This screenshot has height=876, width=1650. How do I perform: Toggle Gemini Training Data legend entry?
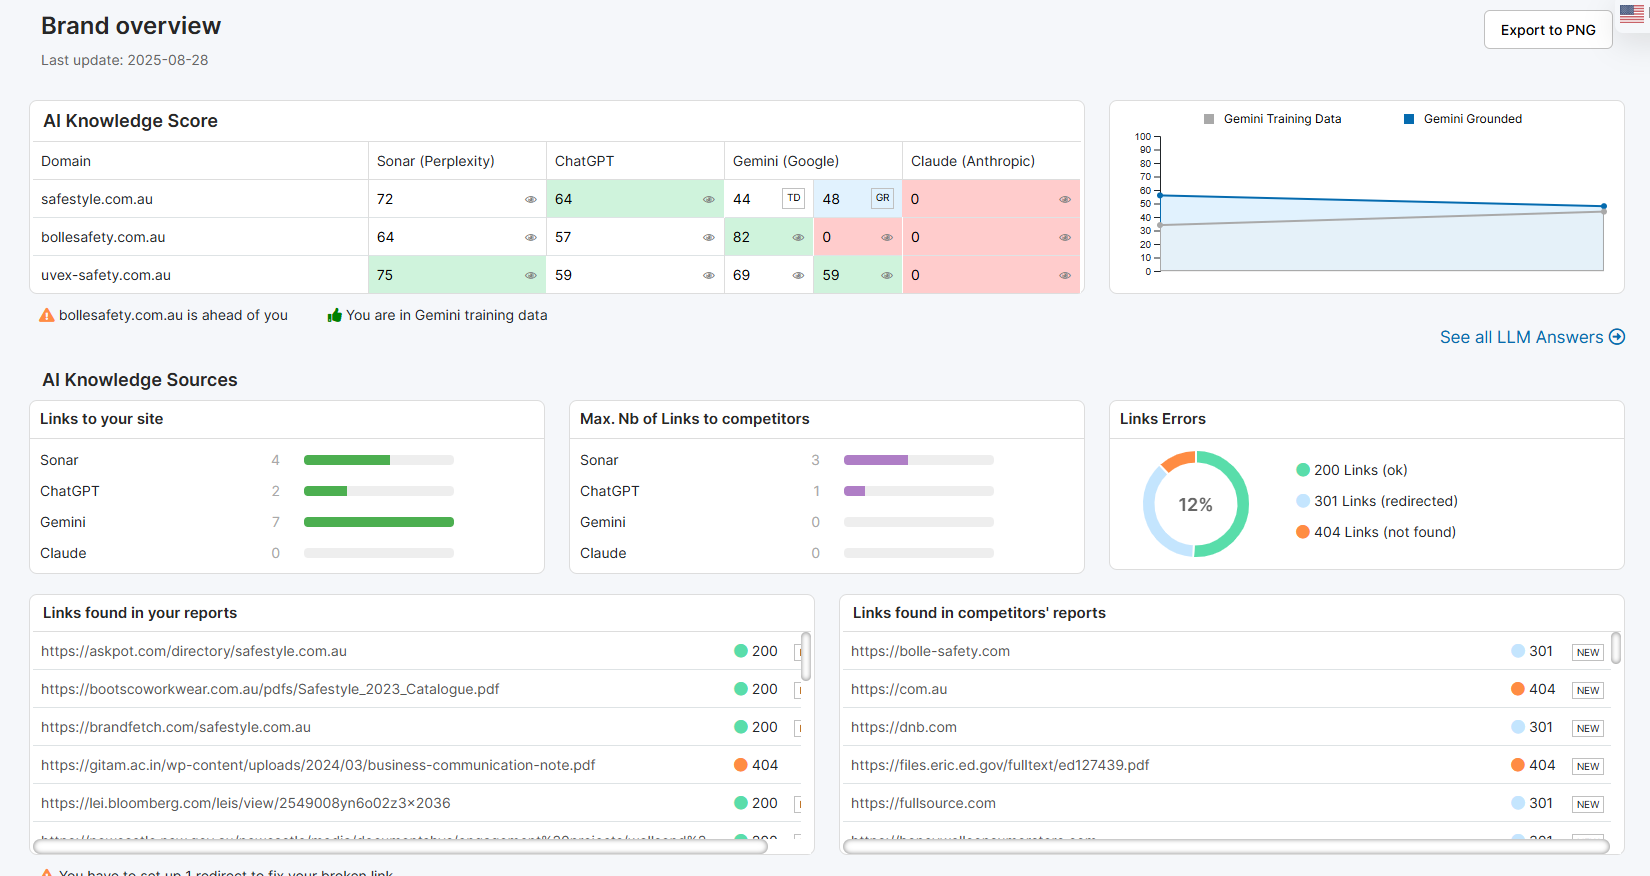pos(1272,119)
